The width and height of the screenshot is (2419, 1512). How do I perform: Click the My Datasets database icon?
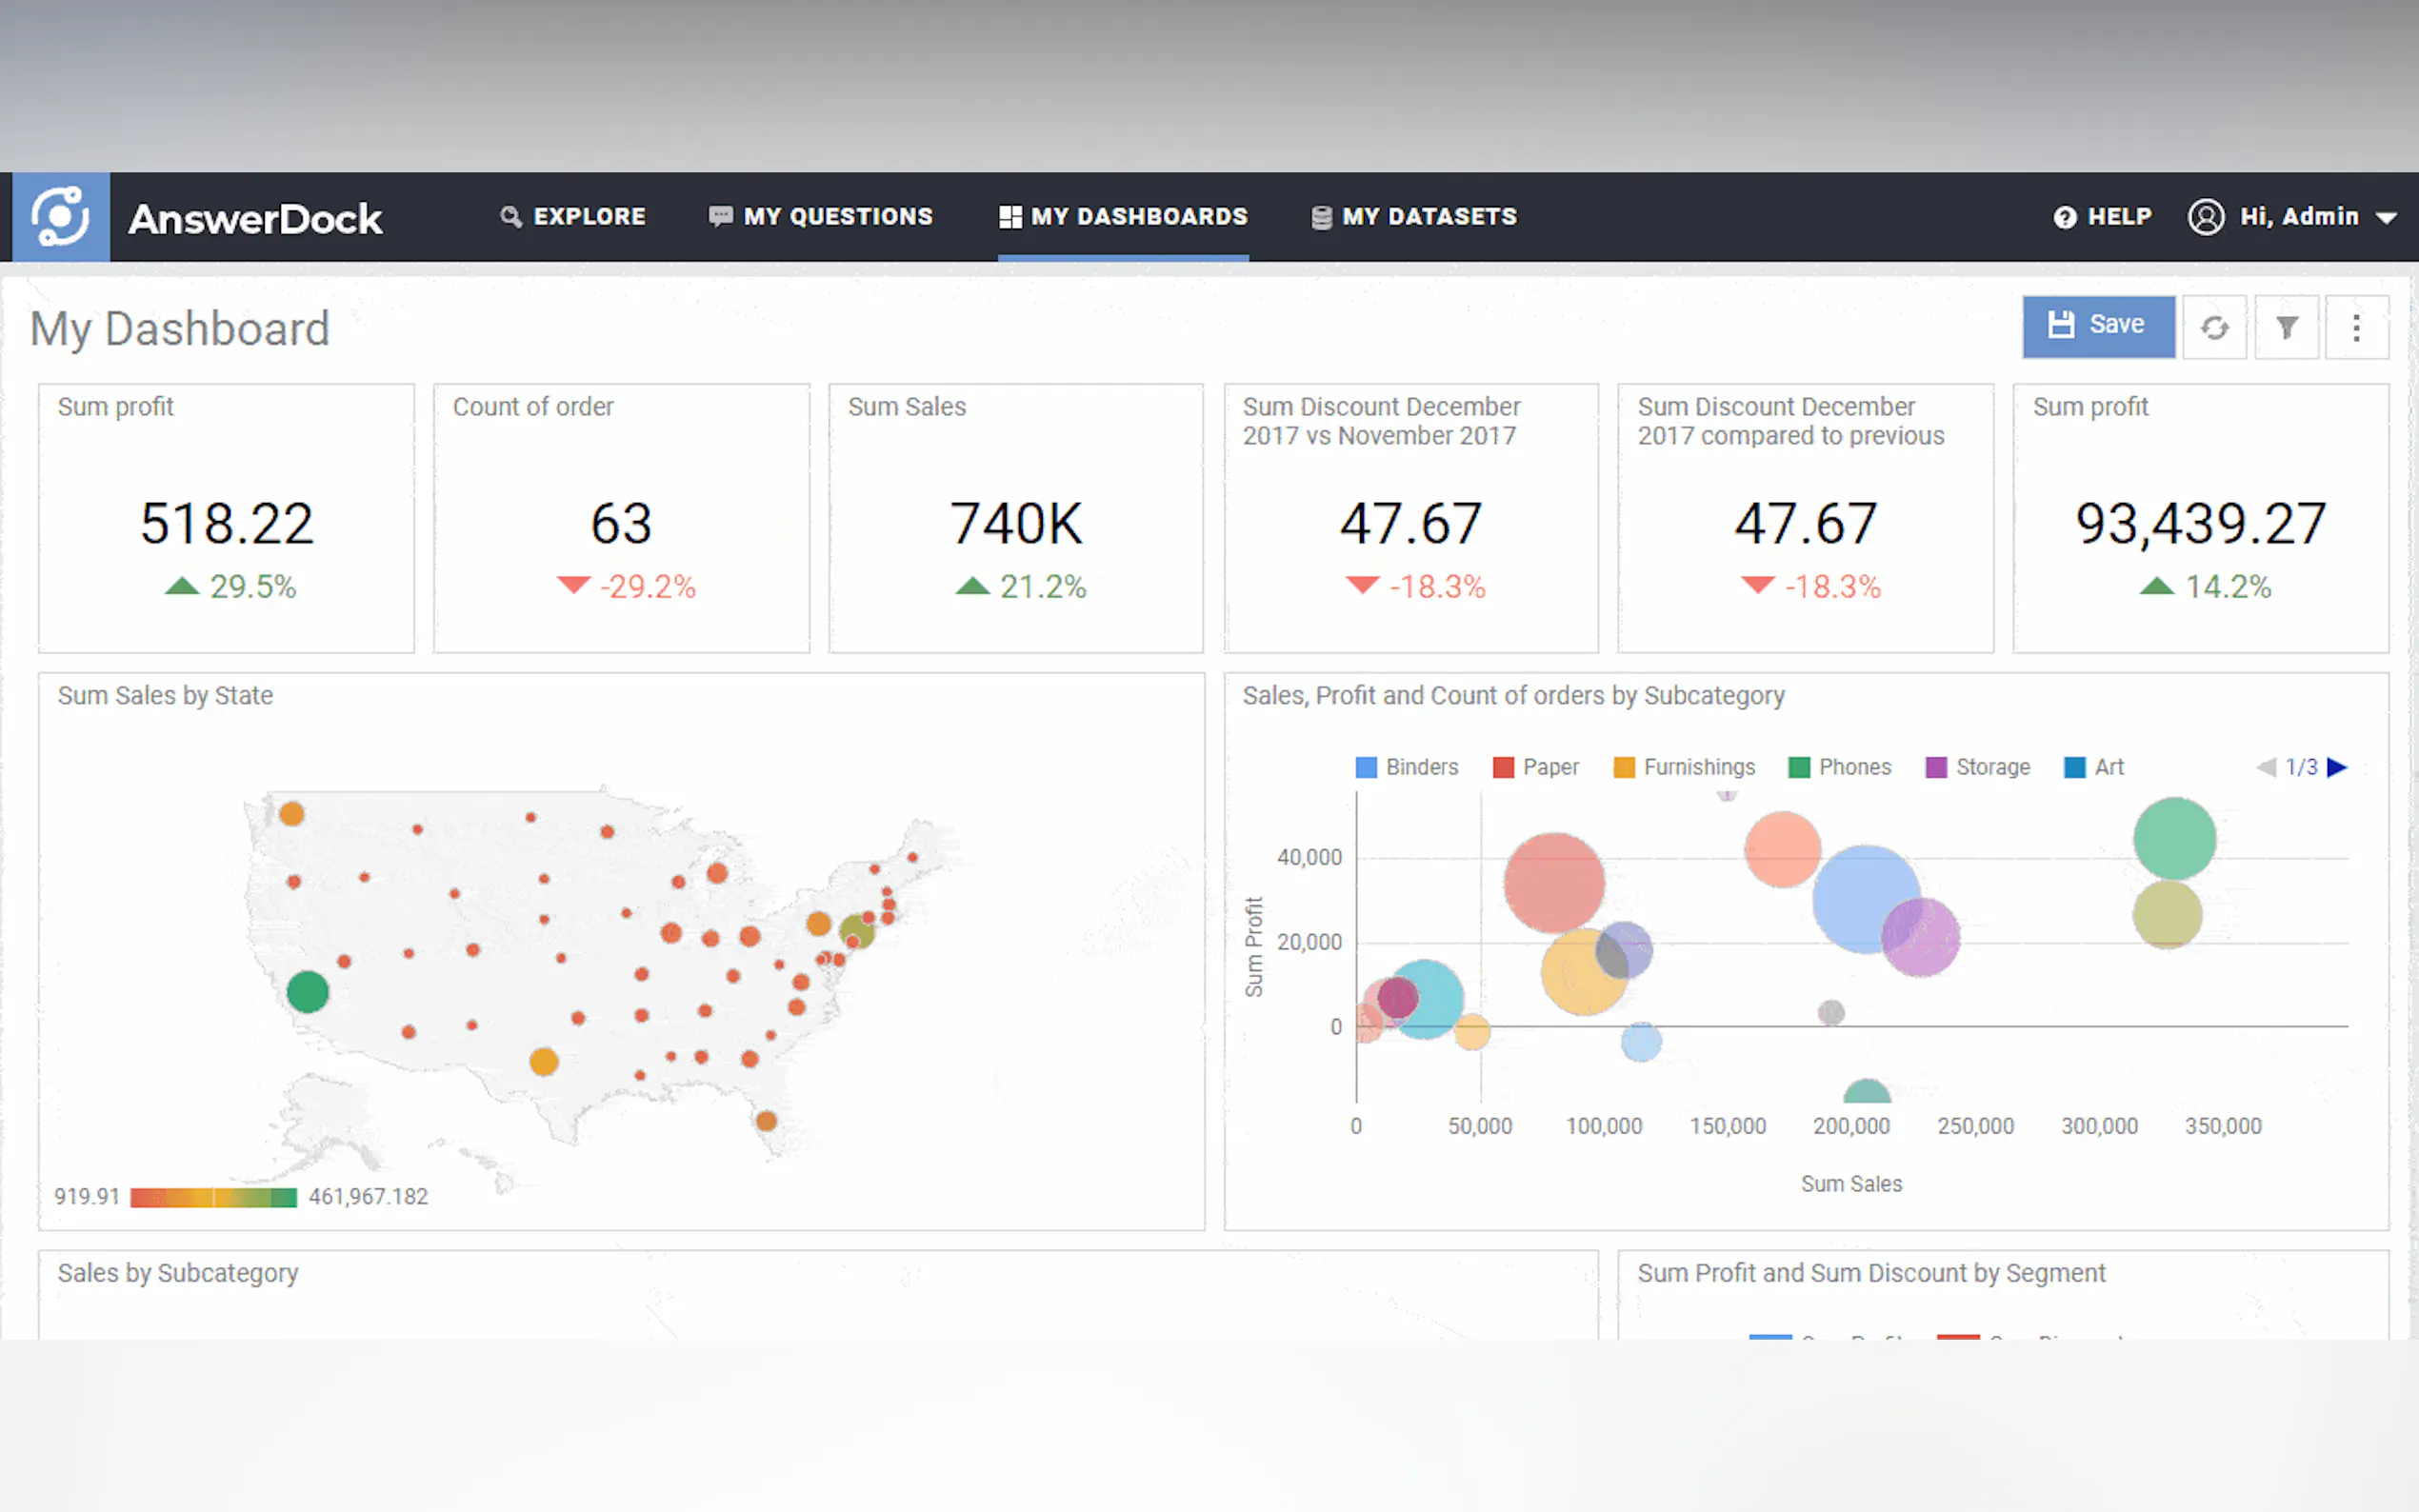1321,217
